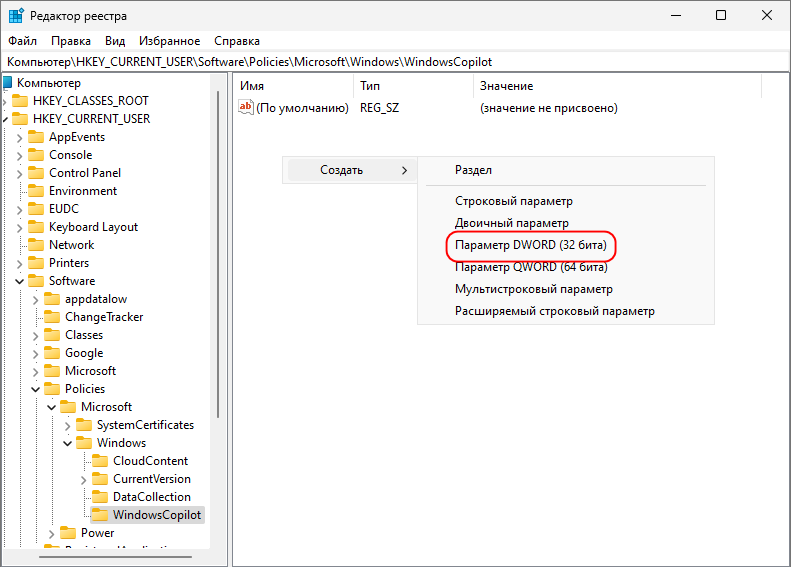Collapse the Policies tree node
Screen dimensions: 791x567
point(36,389)
